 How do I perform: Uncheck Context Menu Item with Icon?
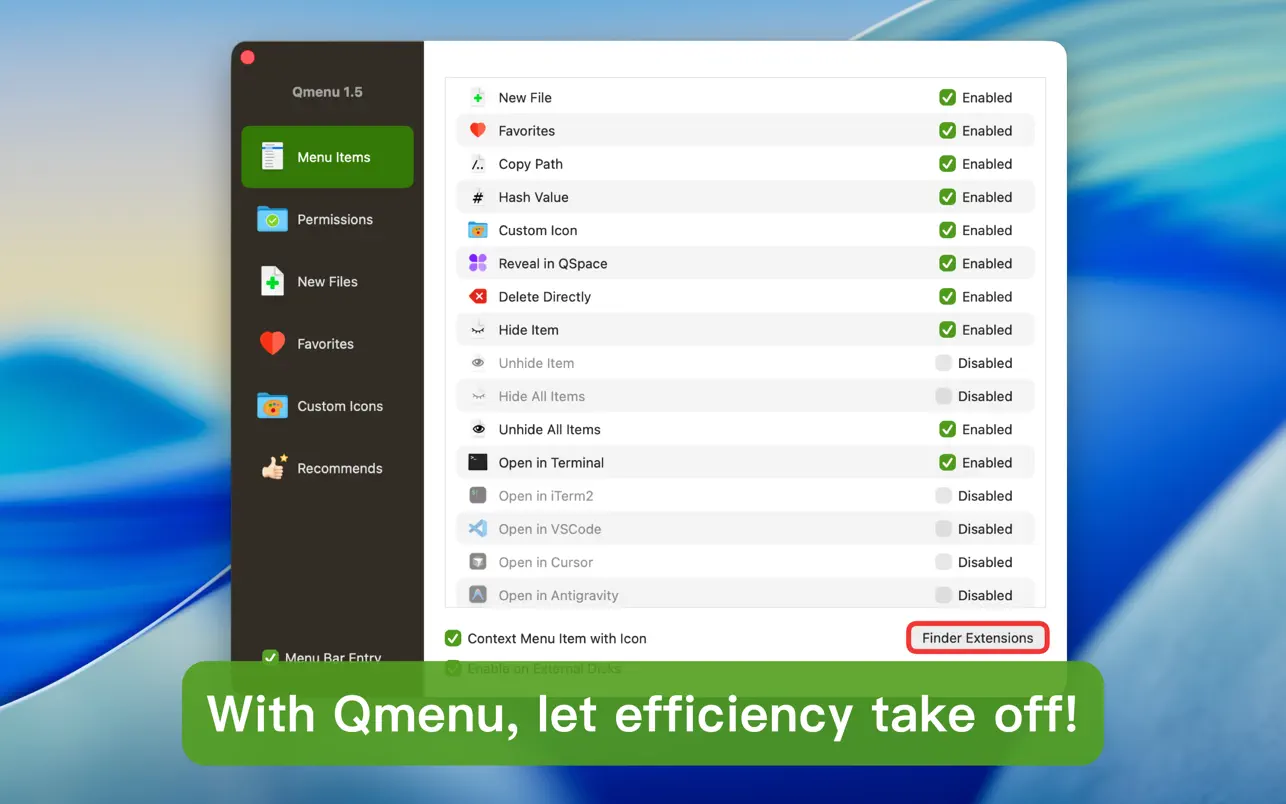coord(453,638)
